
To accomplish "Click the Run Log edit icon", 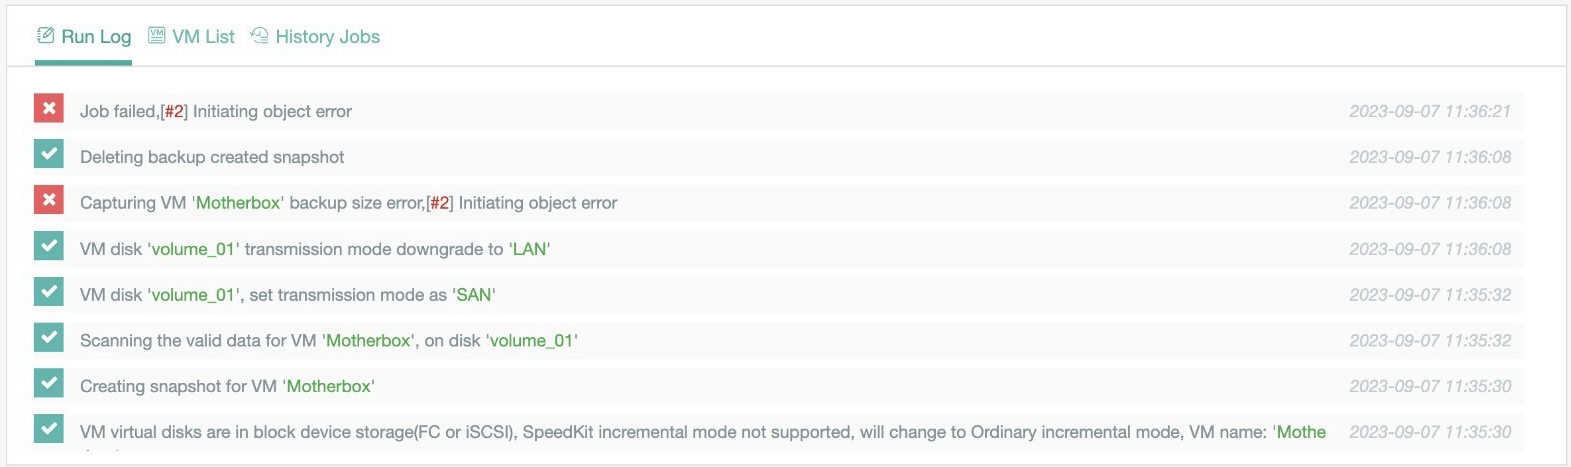I will click(x=45, y=36).
